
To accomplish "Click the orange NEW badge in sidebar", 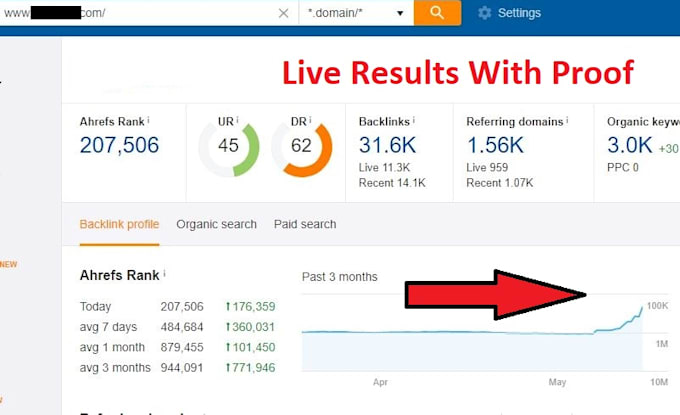I will (9, 265).
